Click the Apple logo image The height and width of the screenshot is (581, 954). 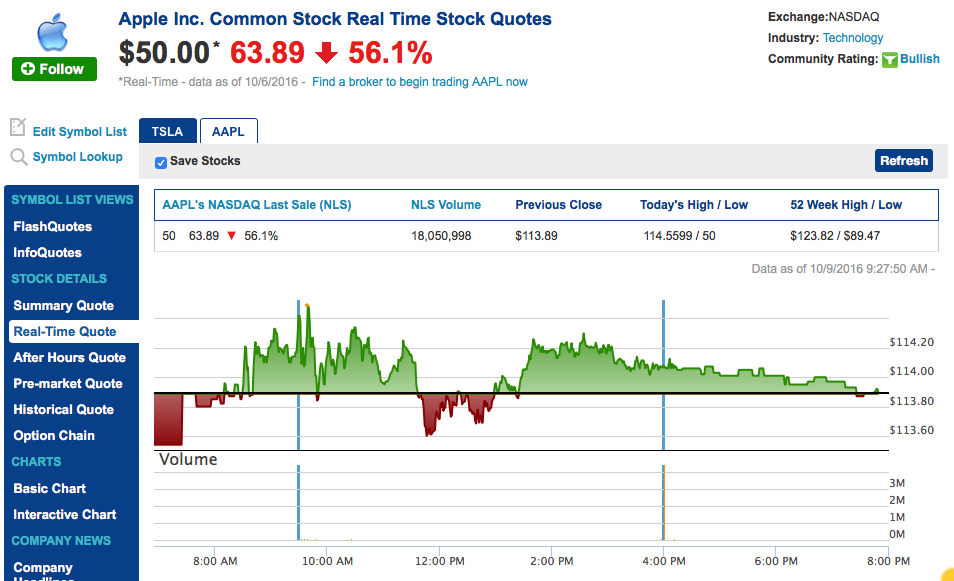53,33
